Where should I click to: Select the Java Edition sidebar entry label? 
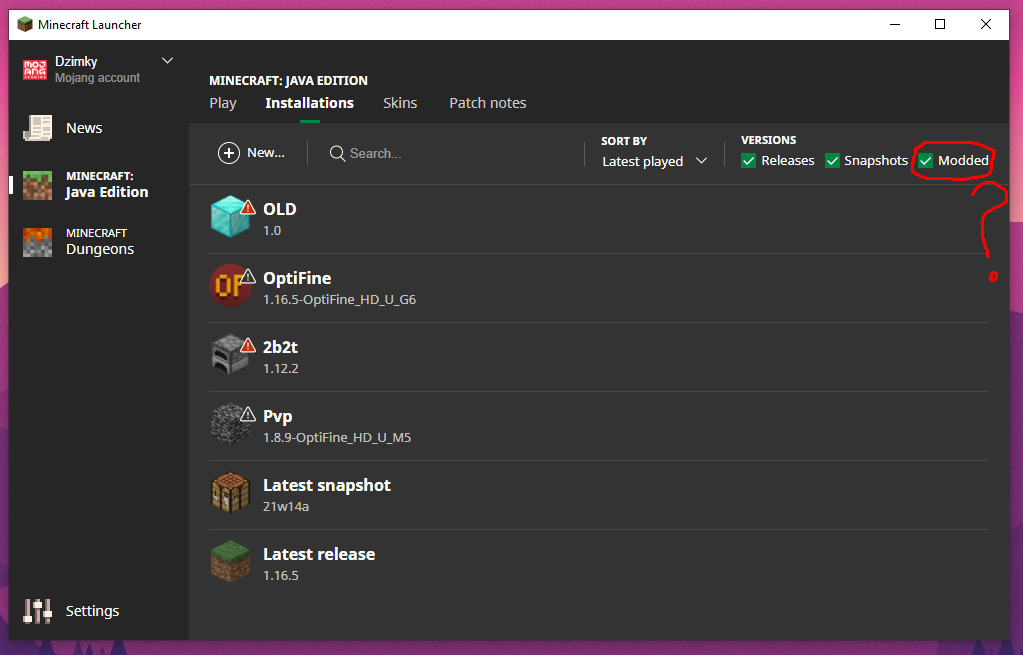pyautogui.click(x=107, y=192)
